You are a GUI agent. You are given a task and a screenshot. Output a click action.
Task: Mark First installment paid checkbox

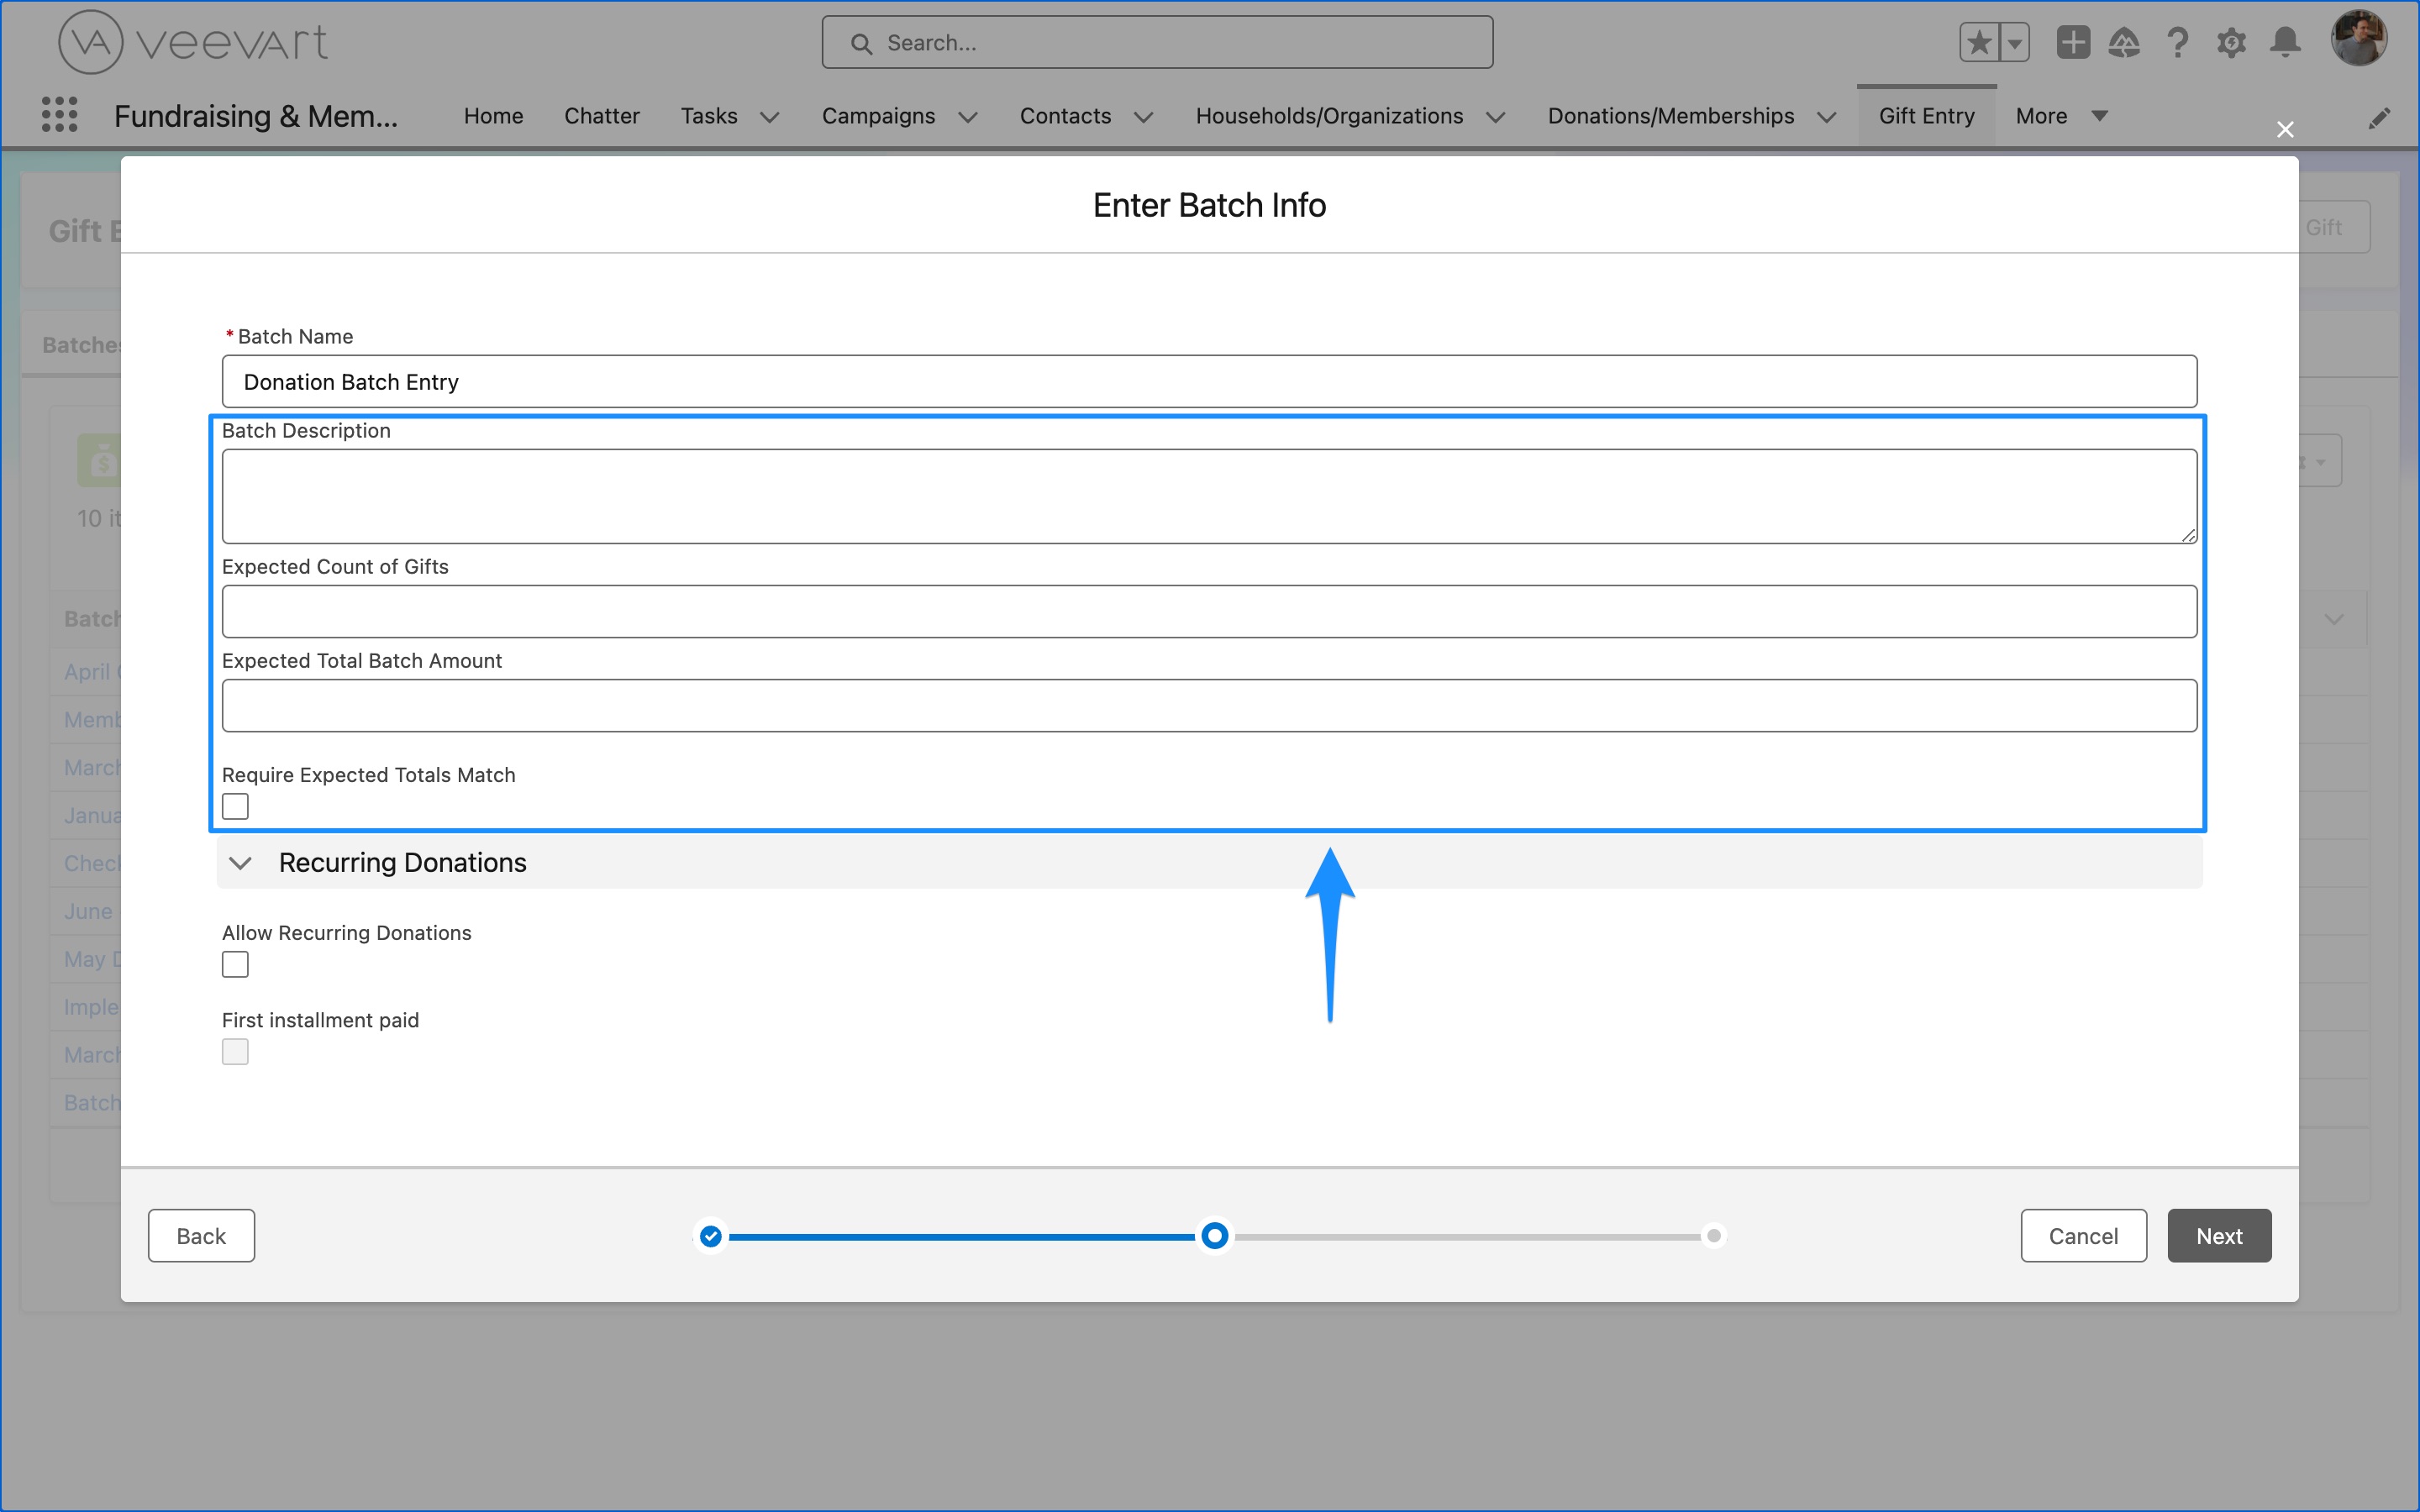click(235, 1051)
